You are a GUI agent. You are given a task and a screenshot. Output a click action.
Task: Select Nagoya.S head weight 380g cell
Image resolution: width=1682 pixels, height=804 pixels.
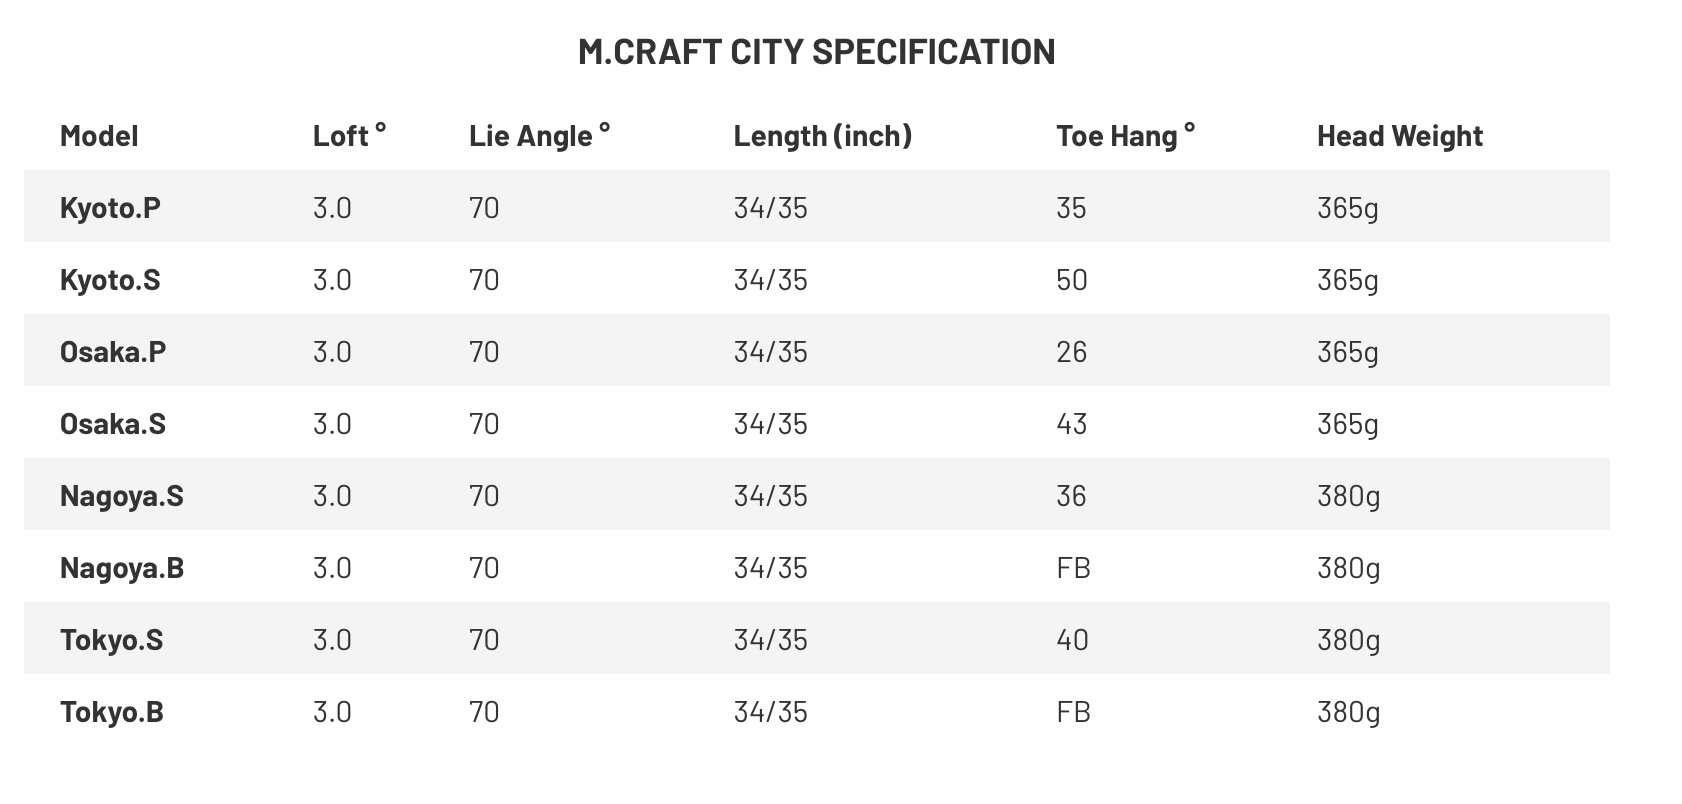pyautogui.click(x=1348, y=496)
